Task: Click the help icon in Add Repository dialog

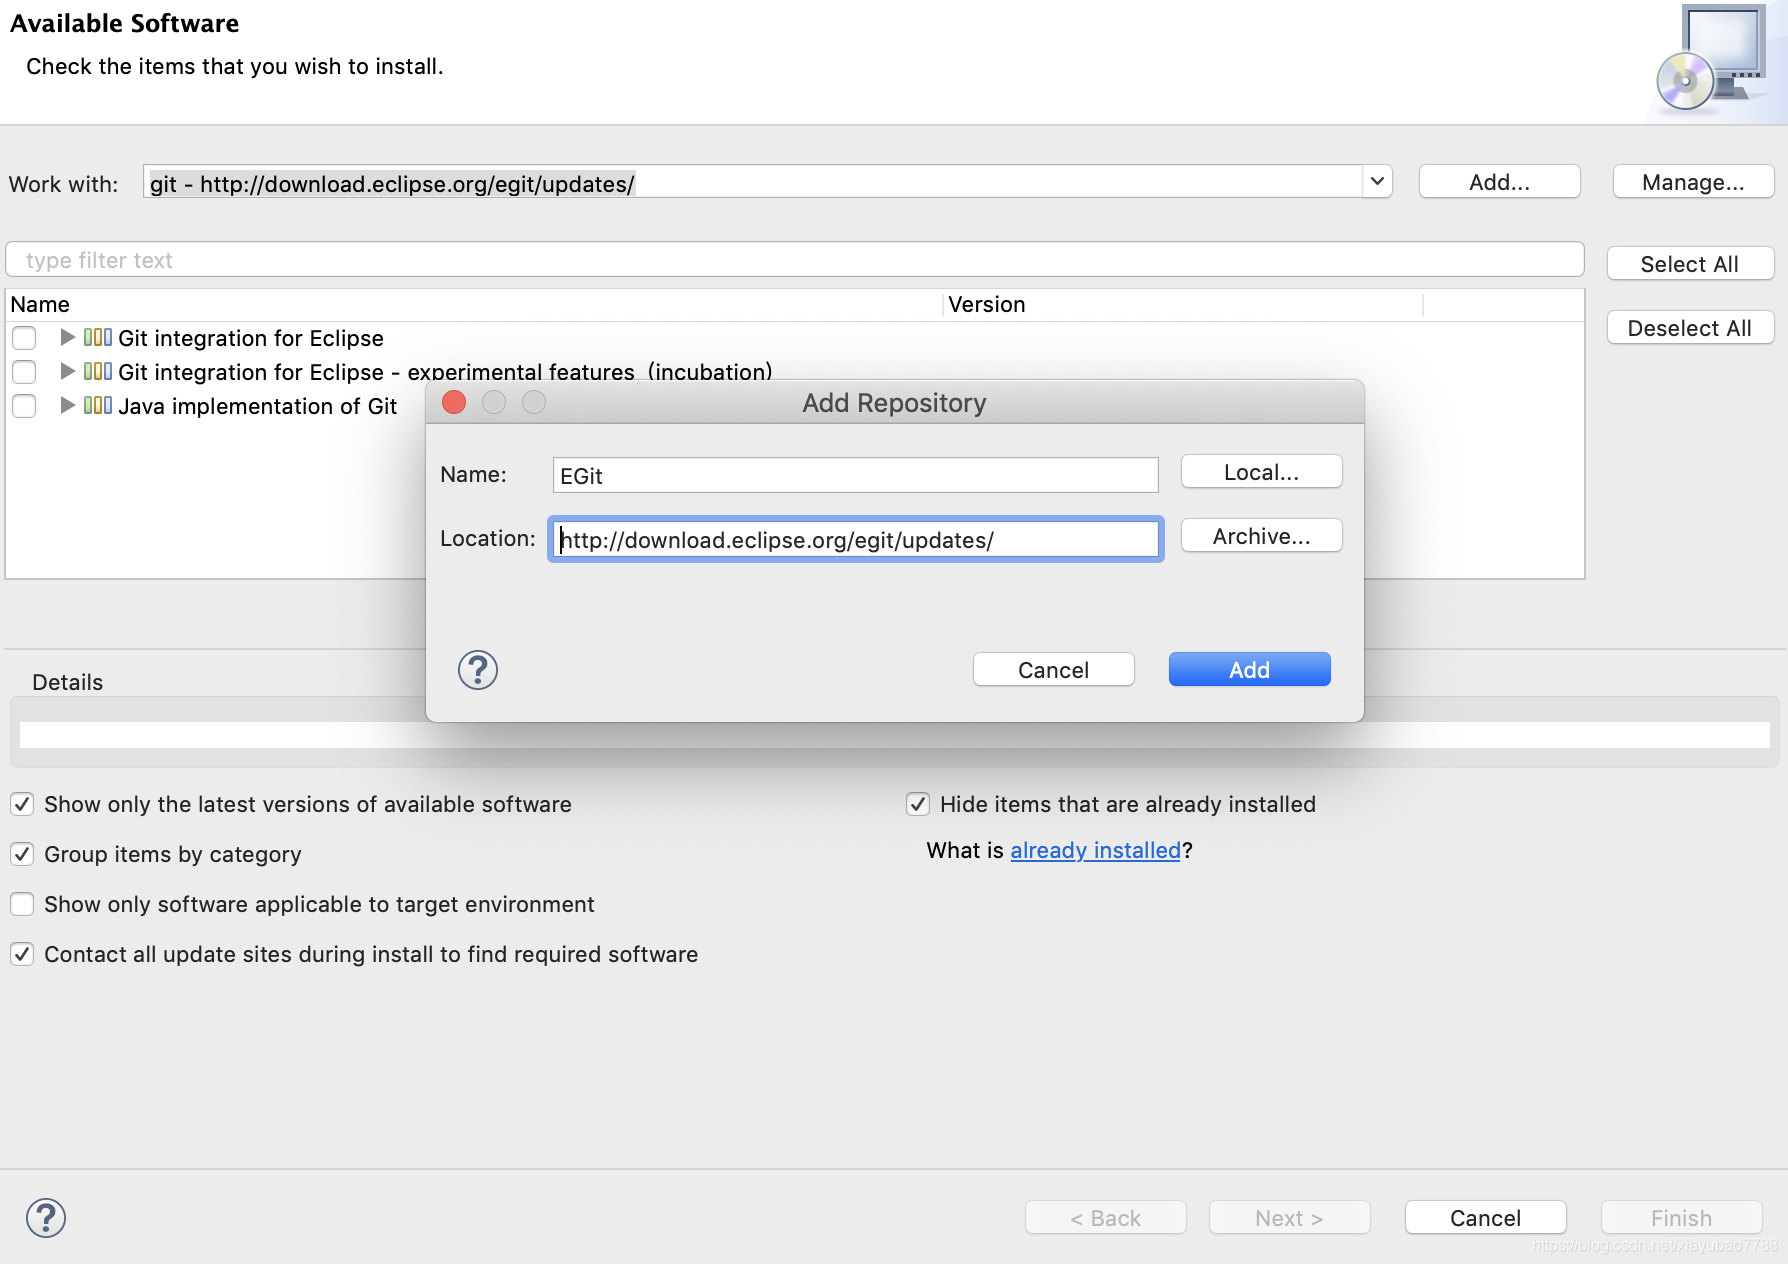Action: 478,670
